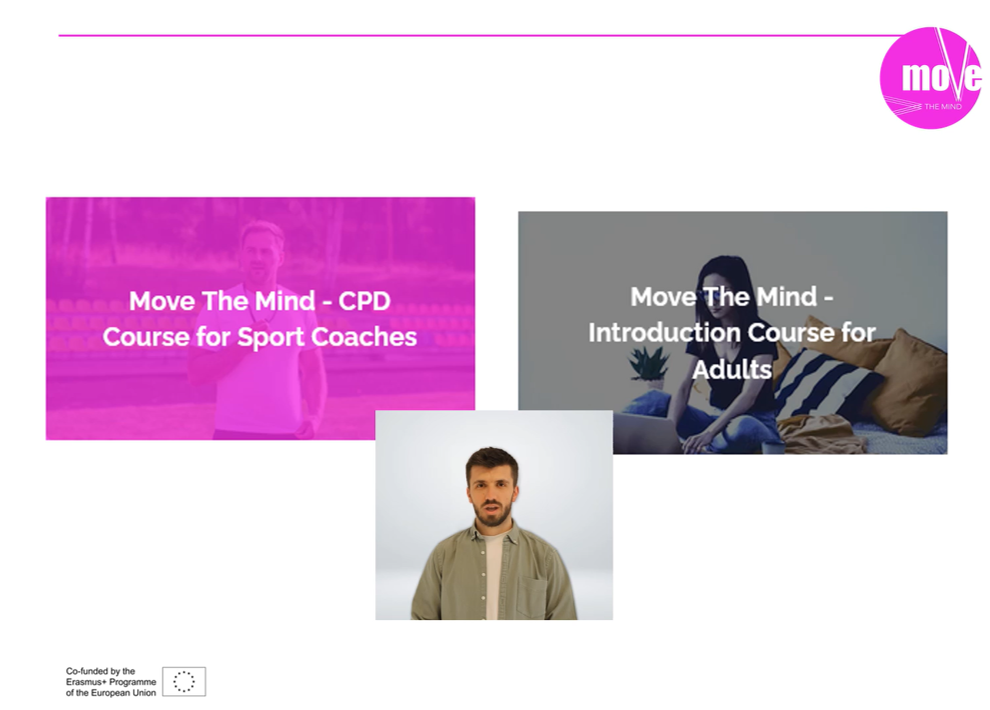
Task: Click the striped pillow in the adults image
Action: 828,383
